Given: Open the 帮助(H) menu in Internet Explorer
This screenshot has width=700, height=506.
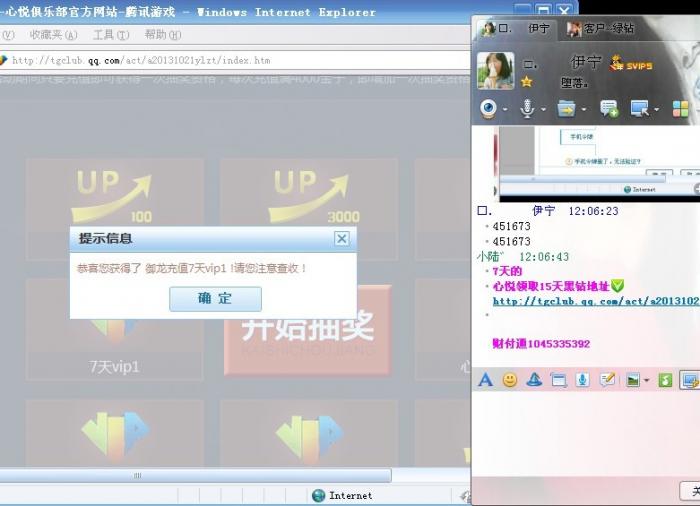Looking at the screenshot, I should 162,34.
